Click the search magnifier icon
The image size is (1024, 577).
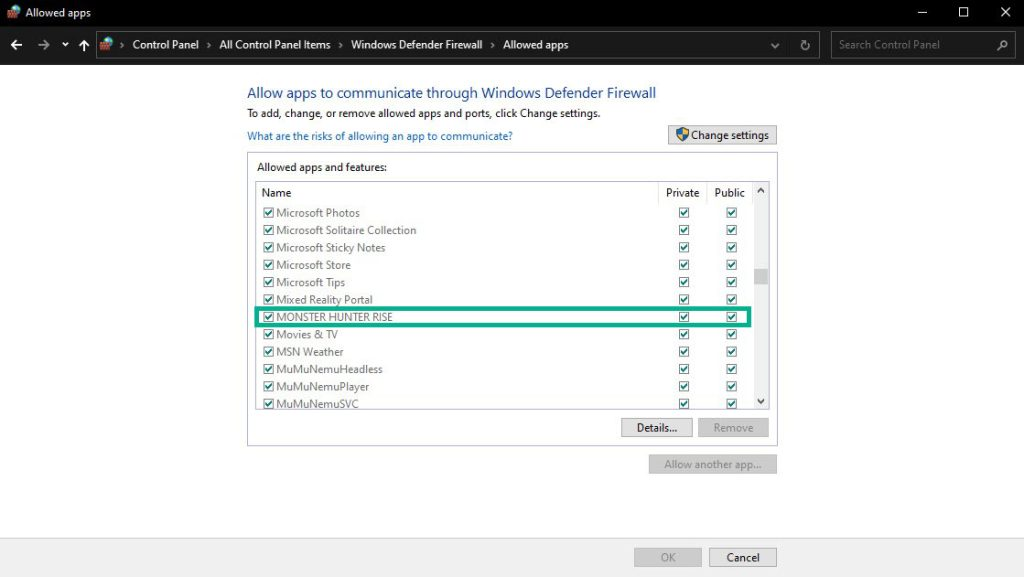(1002, 45)
